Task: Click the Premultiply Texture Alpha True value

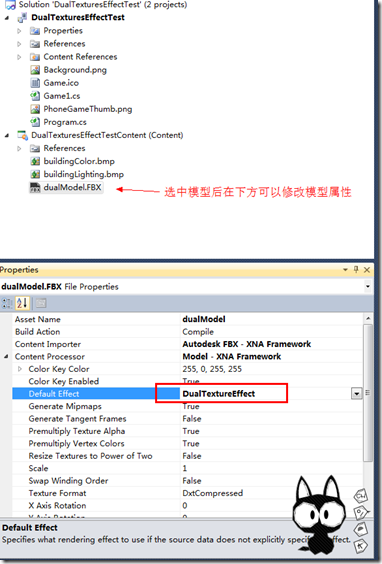Action: point(191,431)
